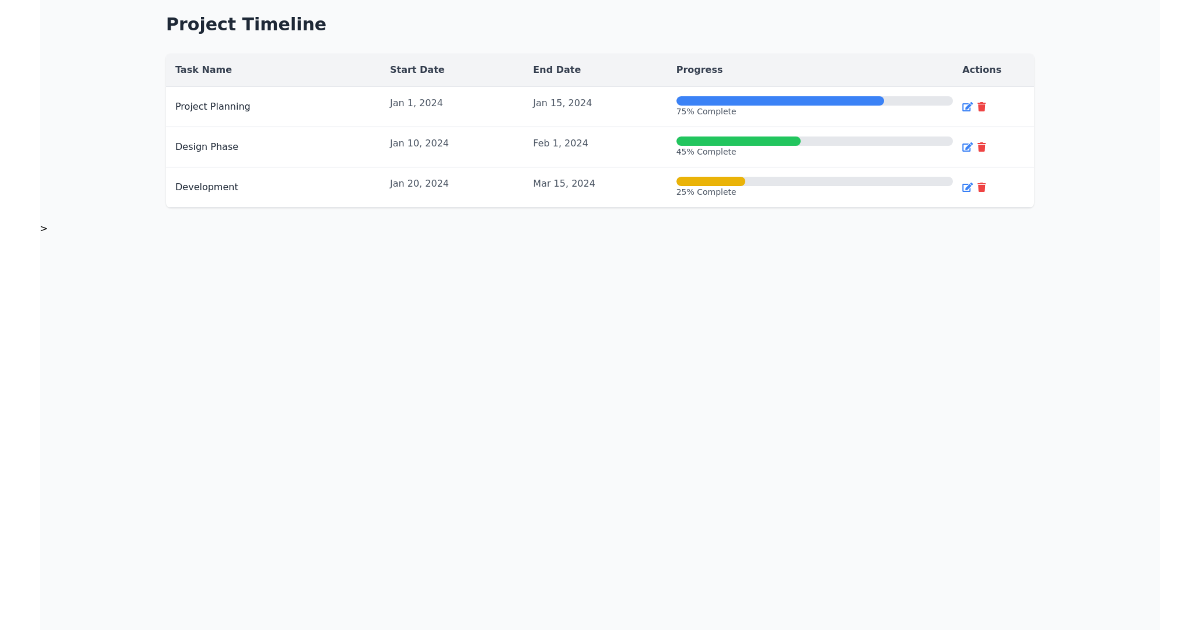The image size is (1200, 630).
Task: Click the green 45% progress bar
Action: point(738,141)
